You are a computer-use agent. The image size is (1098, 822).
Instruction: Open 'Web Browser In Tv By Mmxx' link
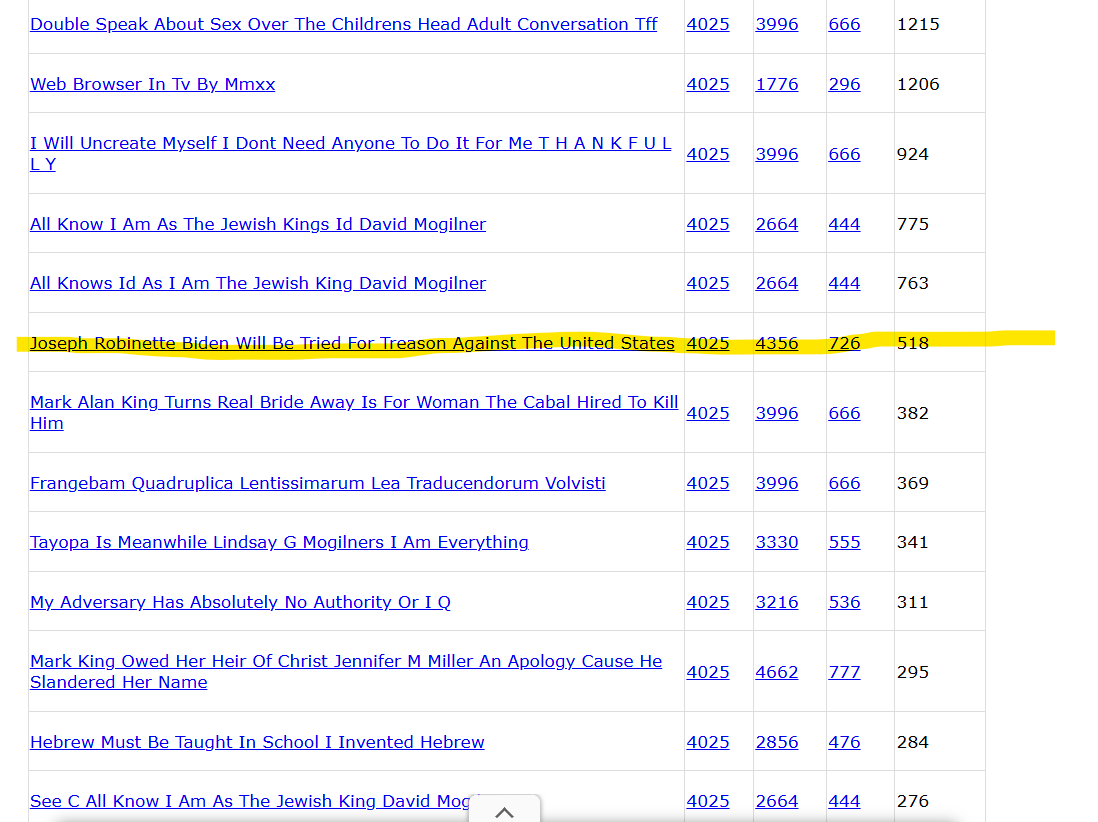[153, 84]
